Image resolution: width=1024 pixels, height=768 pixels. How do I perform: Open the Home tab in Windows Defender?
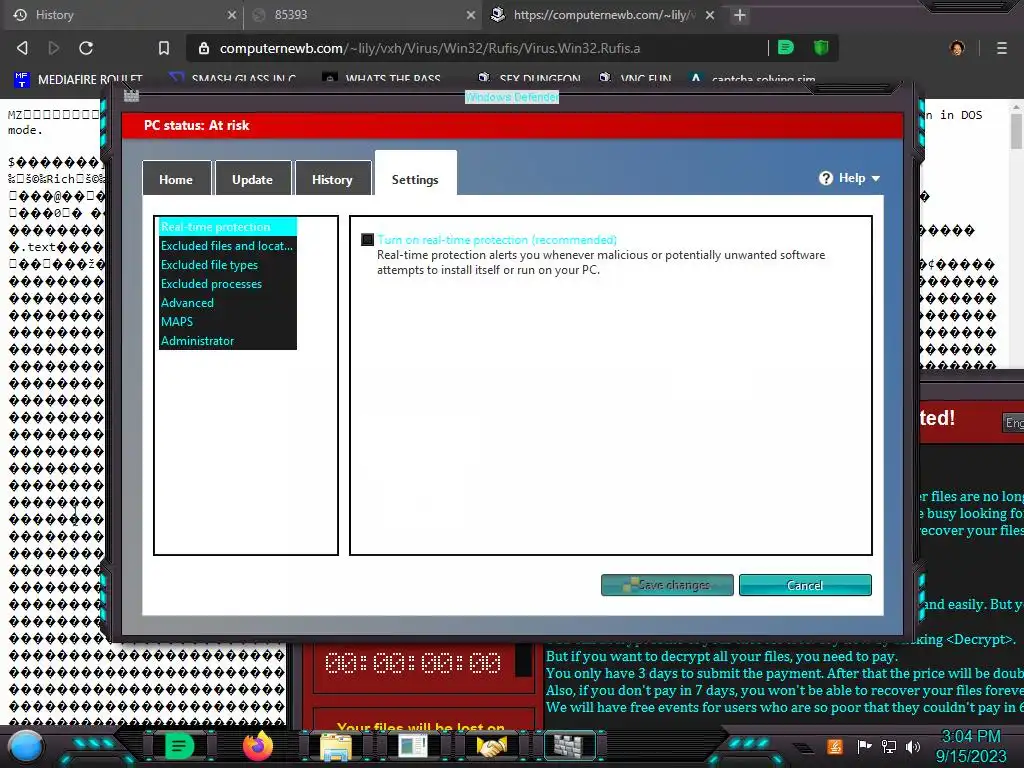click(x=176, y=180)
